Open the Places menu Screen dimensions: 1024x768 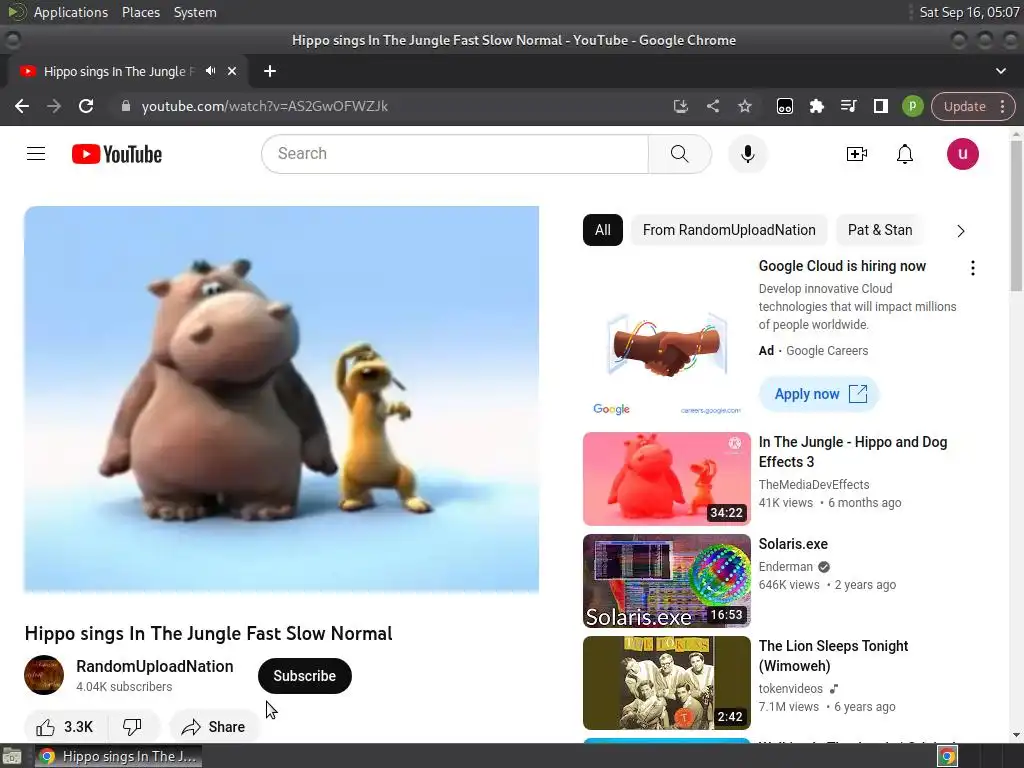(x=140, y=12)
